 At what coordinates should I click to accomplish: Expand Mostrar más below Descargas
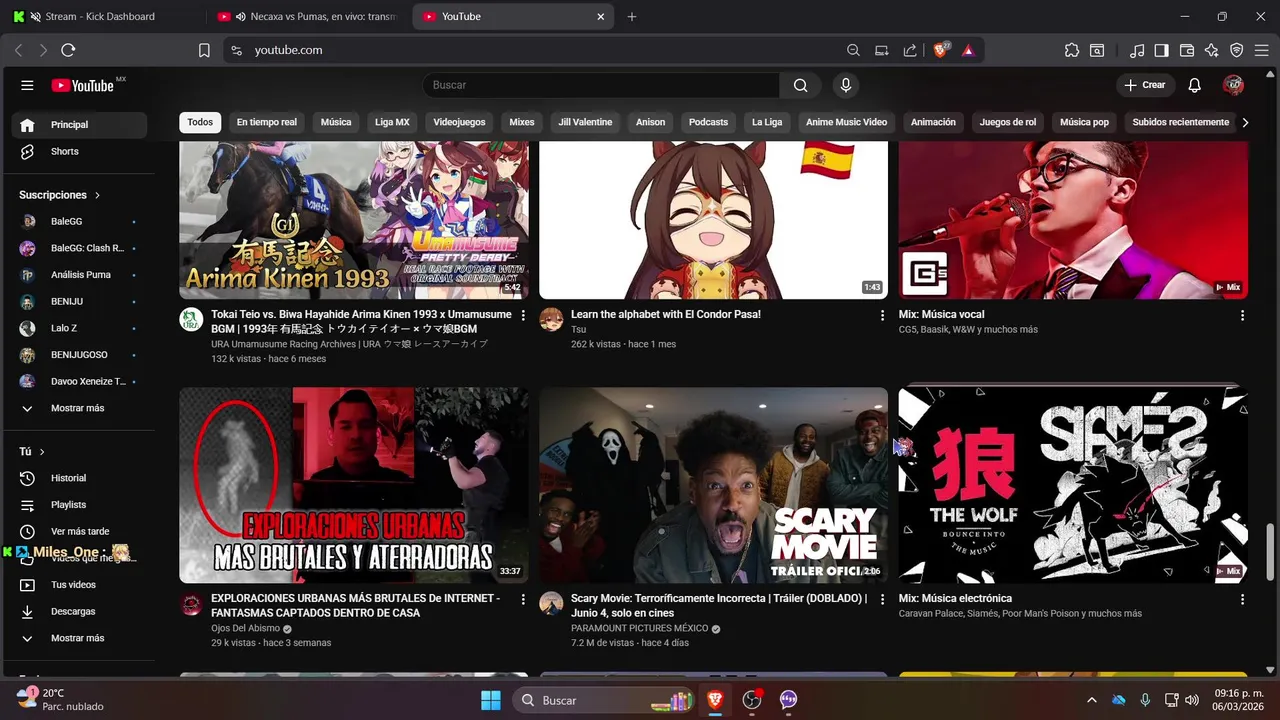coord(78,638)
